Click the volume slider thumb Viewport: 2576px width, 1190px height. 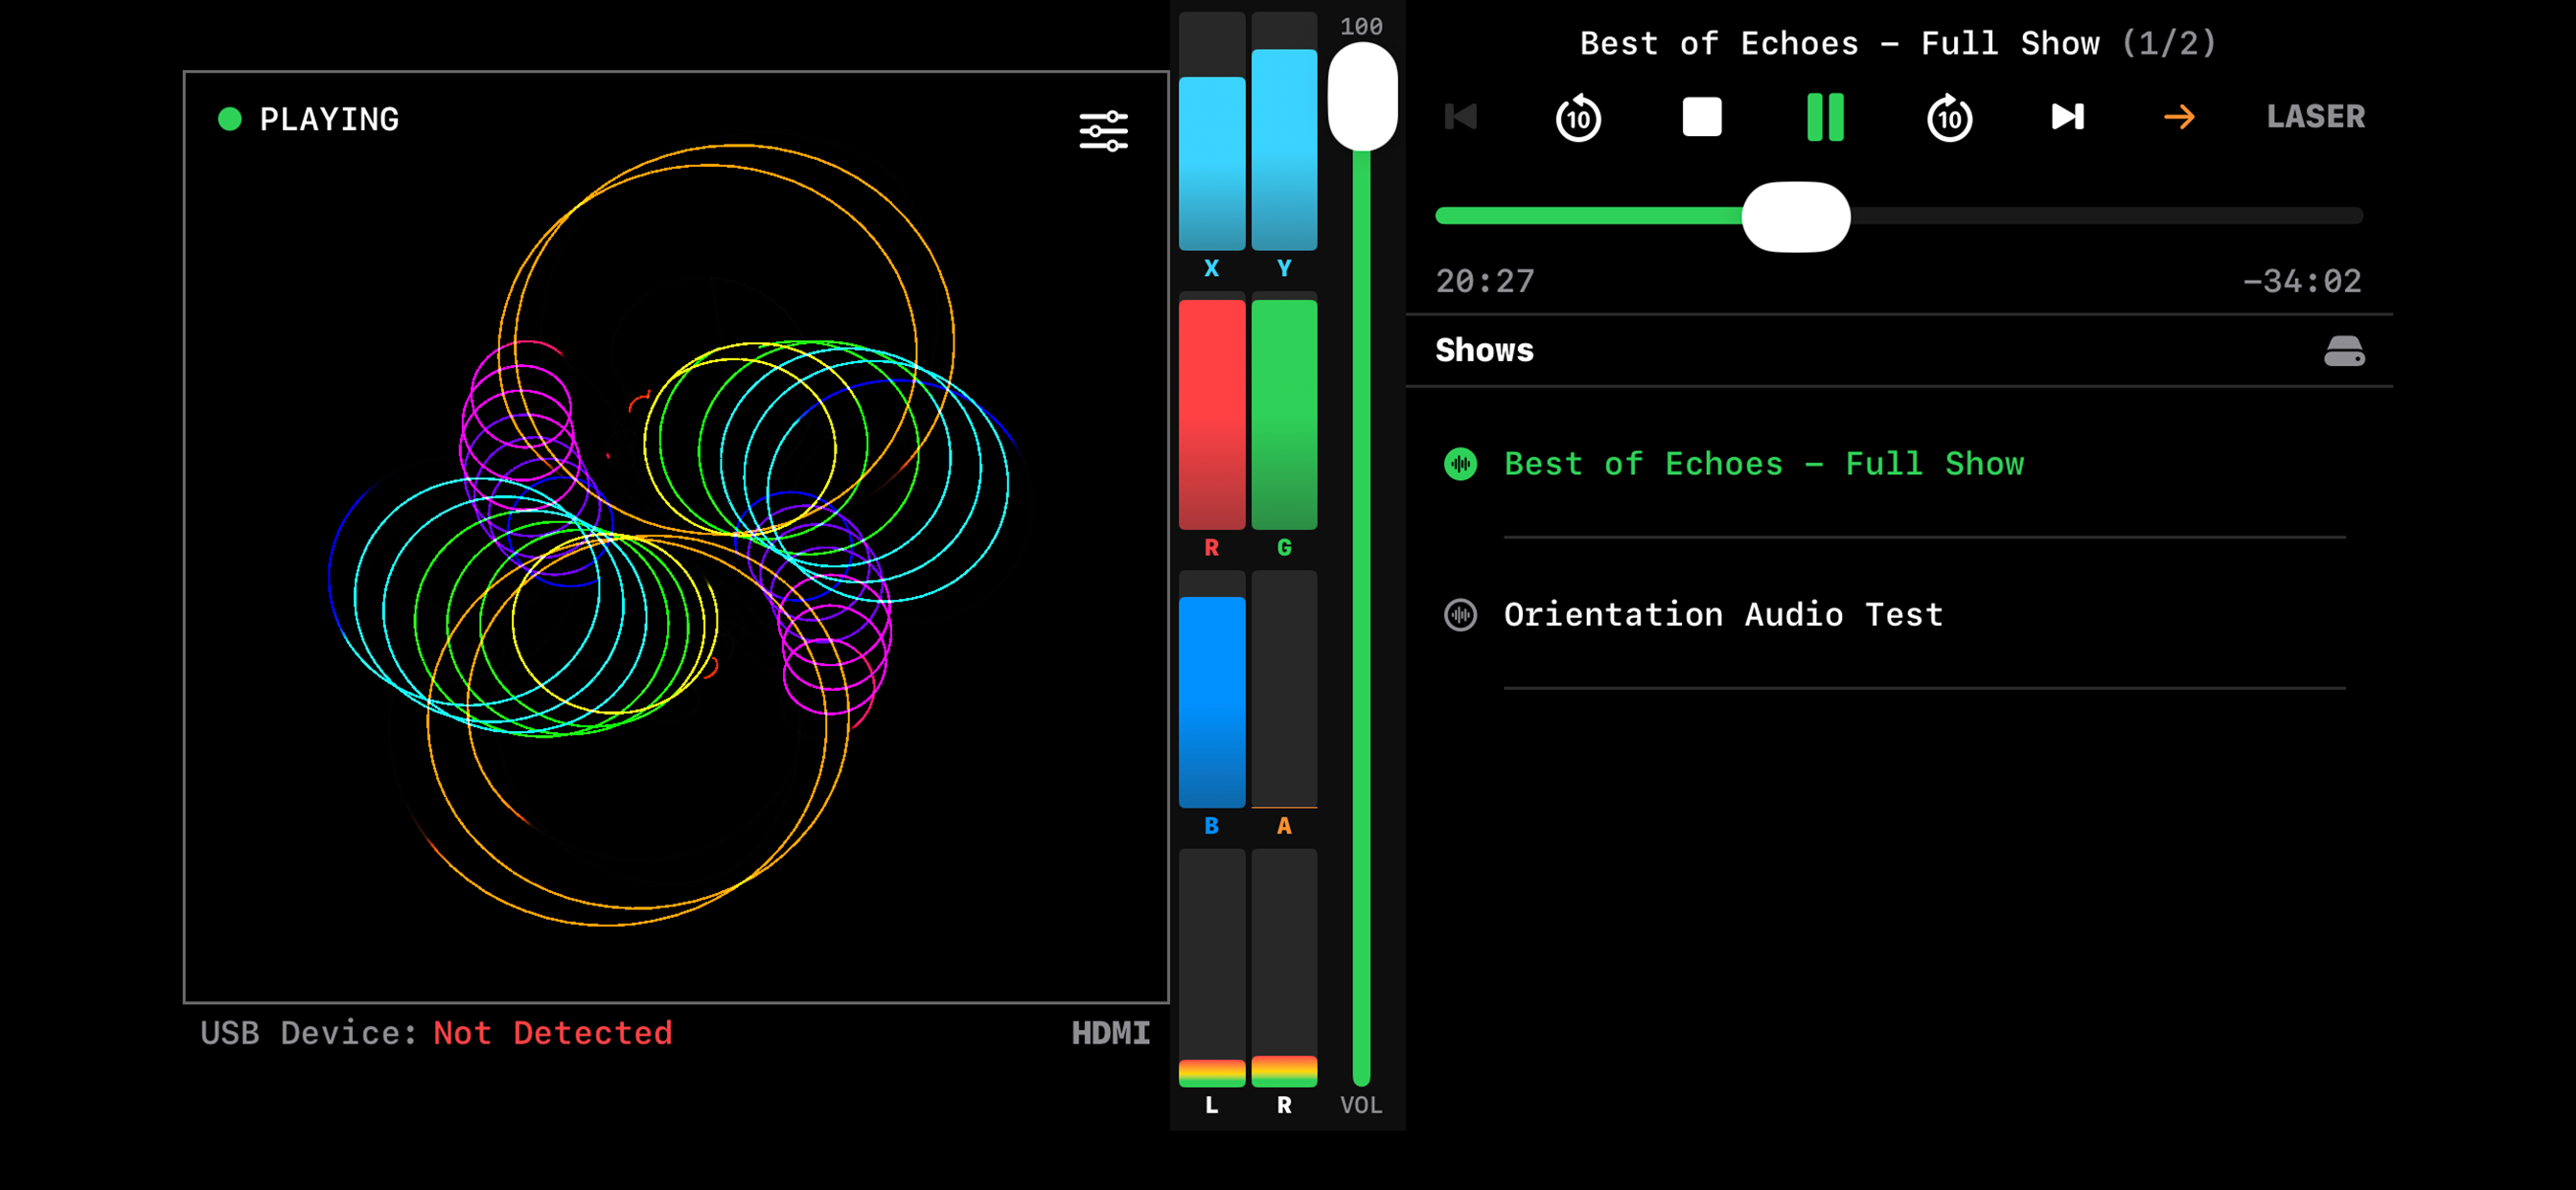coord(1362,96)
